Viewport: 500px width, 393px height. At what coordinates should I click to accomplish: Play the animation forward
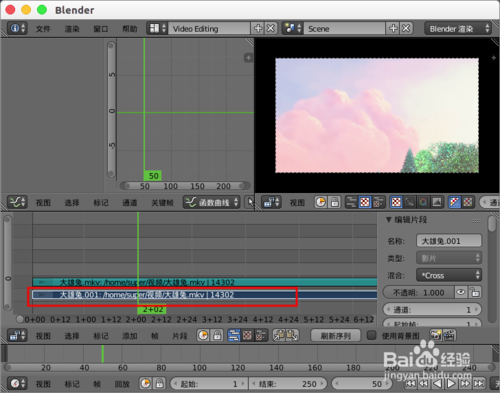(450, 384)
